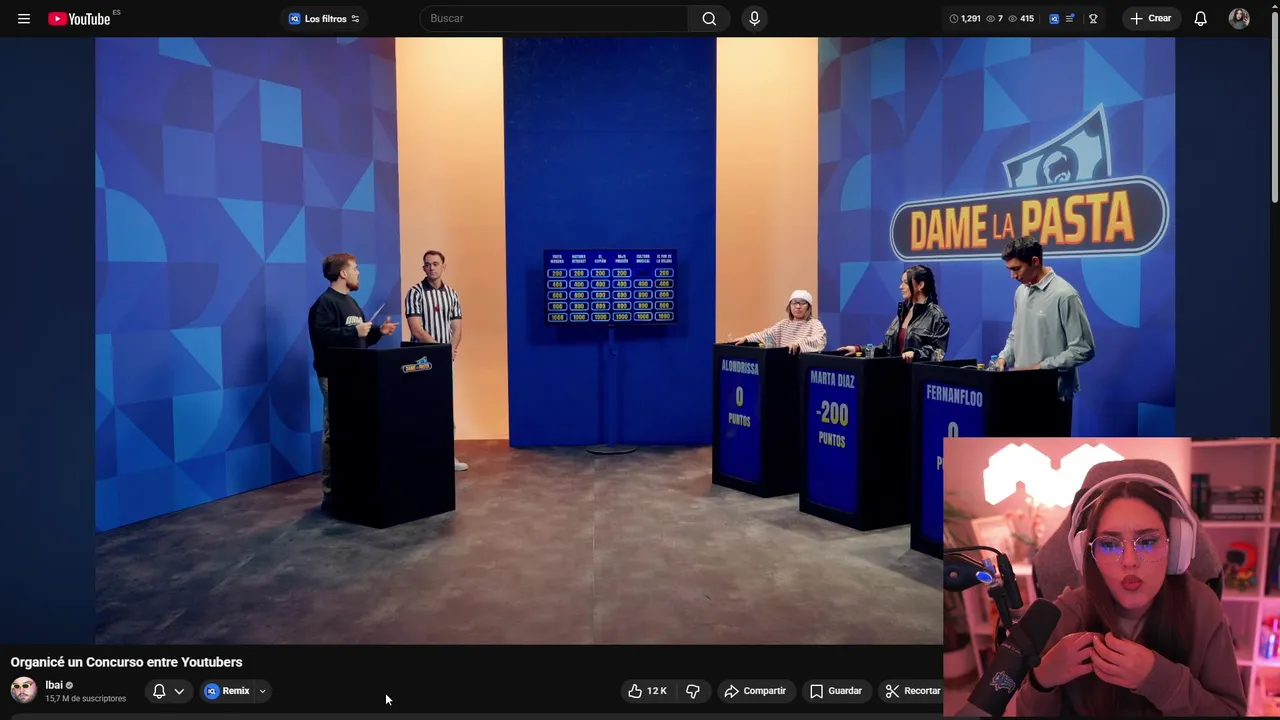Click the title Organicé un Concurso entre Youtubers
The height and width of the screenshot is (720, 1280).
click(126, 662)
